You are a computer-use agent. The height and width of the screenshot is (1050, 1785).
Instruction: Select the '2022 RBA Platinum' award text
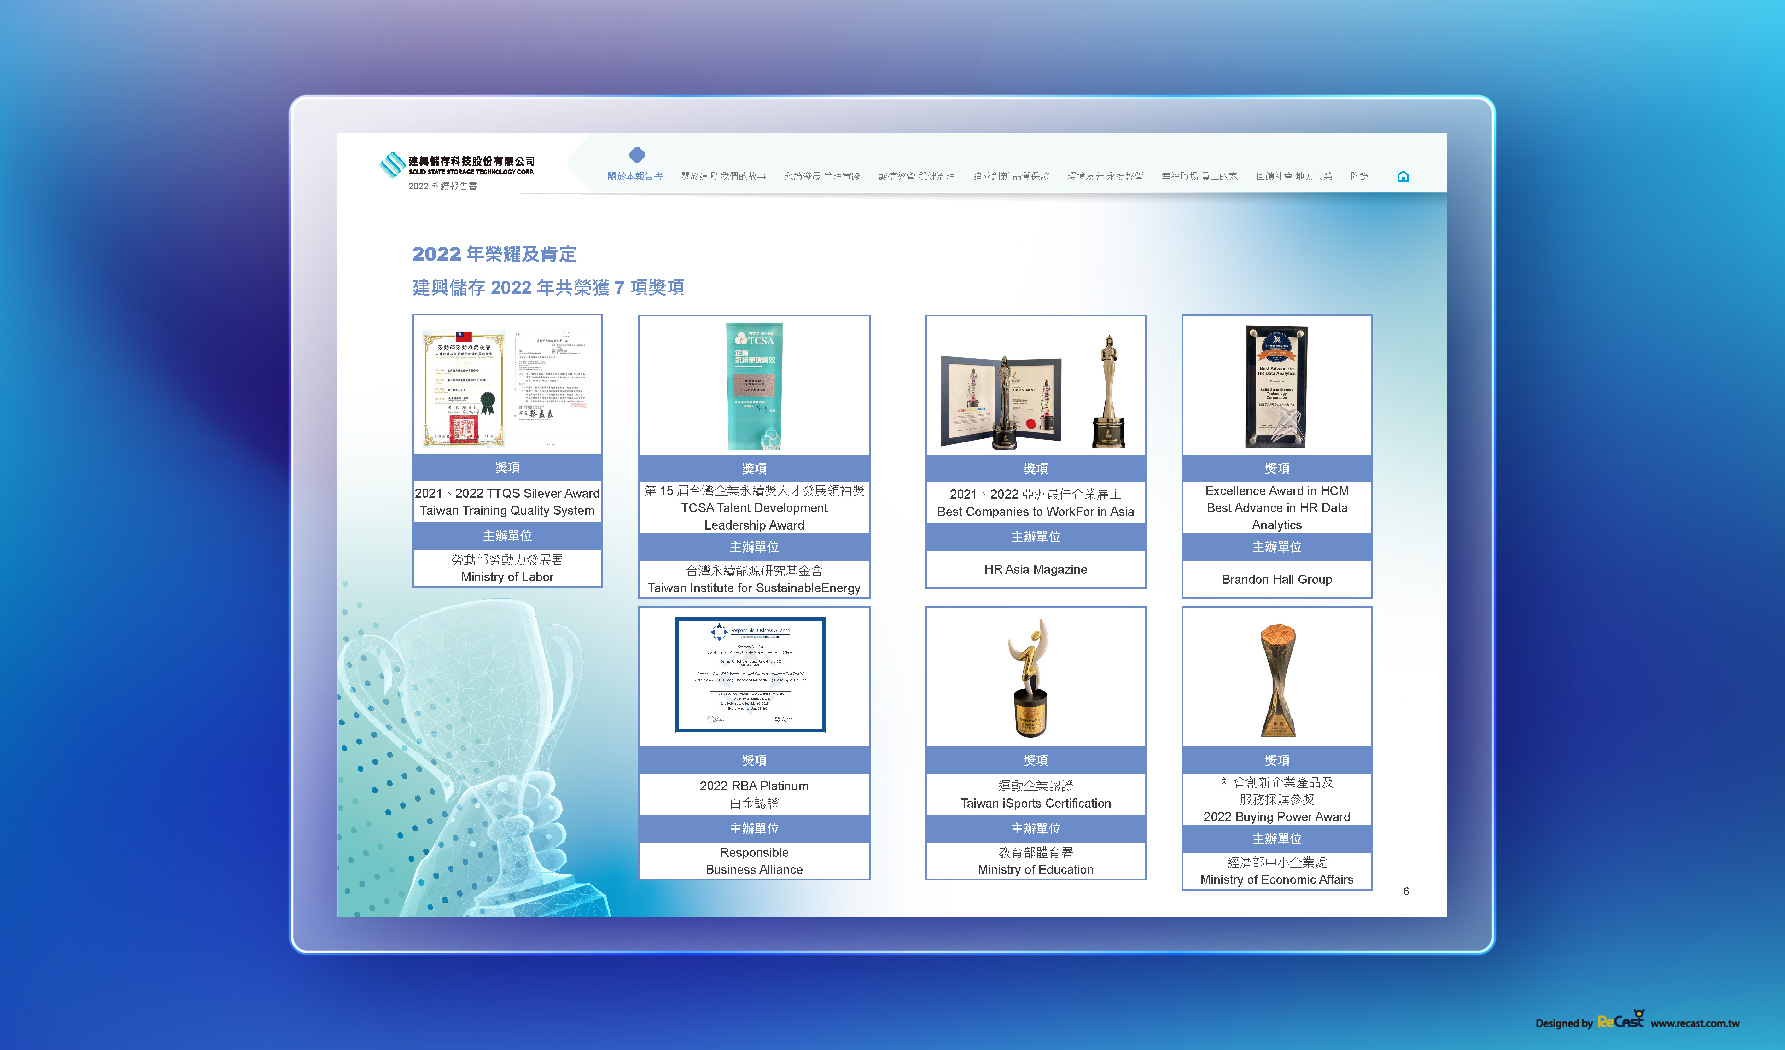[x=754, y=786]
